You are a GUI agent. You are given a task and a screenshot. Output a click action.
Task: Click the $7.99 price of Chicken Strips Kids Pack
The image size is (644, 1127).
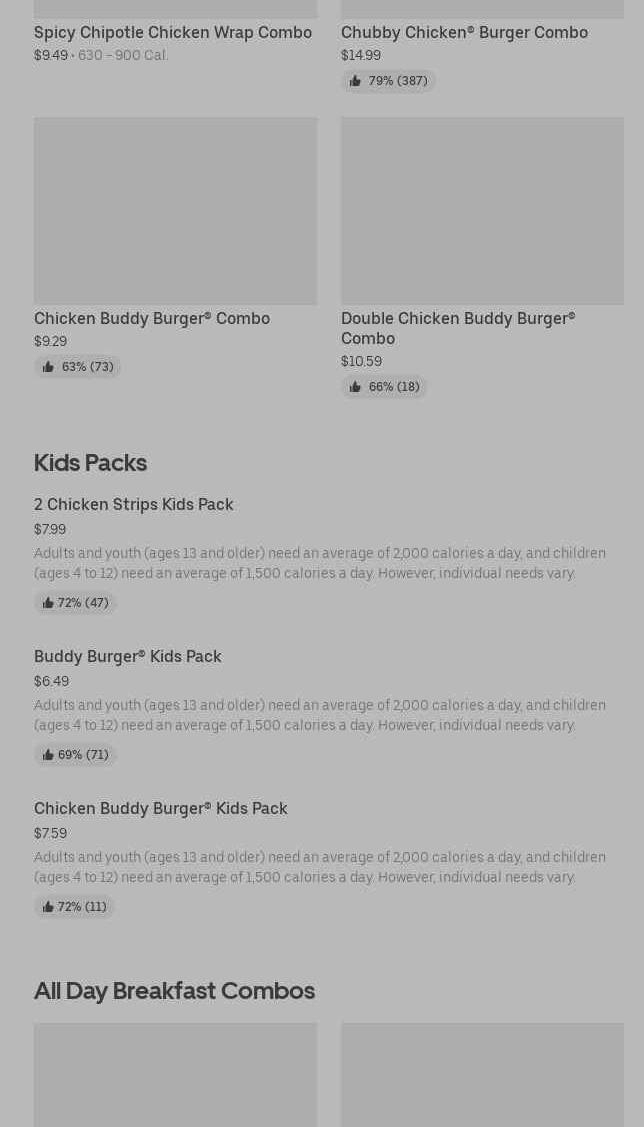tap(50, 529)
